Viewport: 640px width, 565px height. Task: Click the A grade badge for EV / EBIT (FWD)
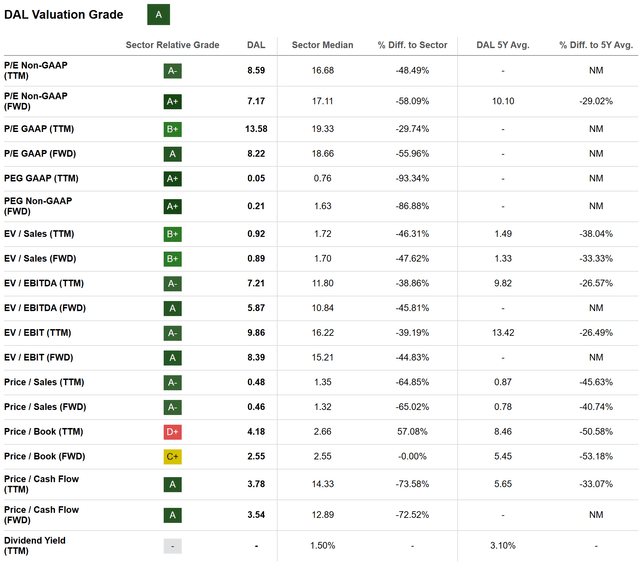tap(173, 358)
